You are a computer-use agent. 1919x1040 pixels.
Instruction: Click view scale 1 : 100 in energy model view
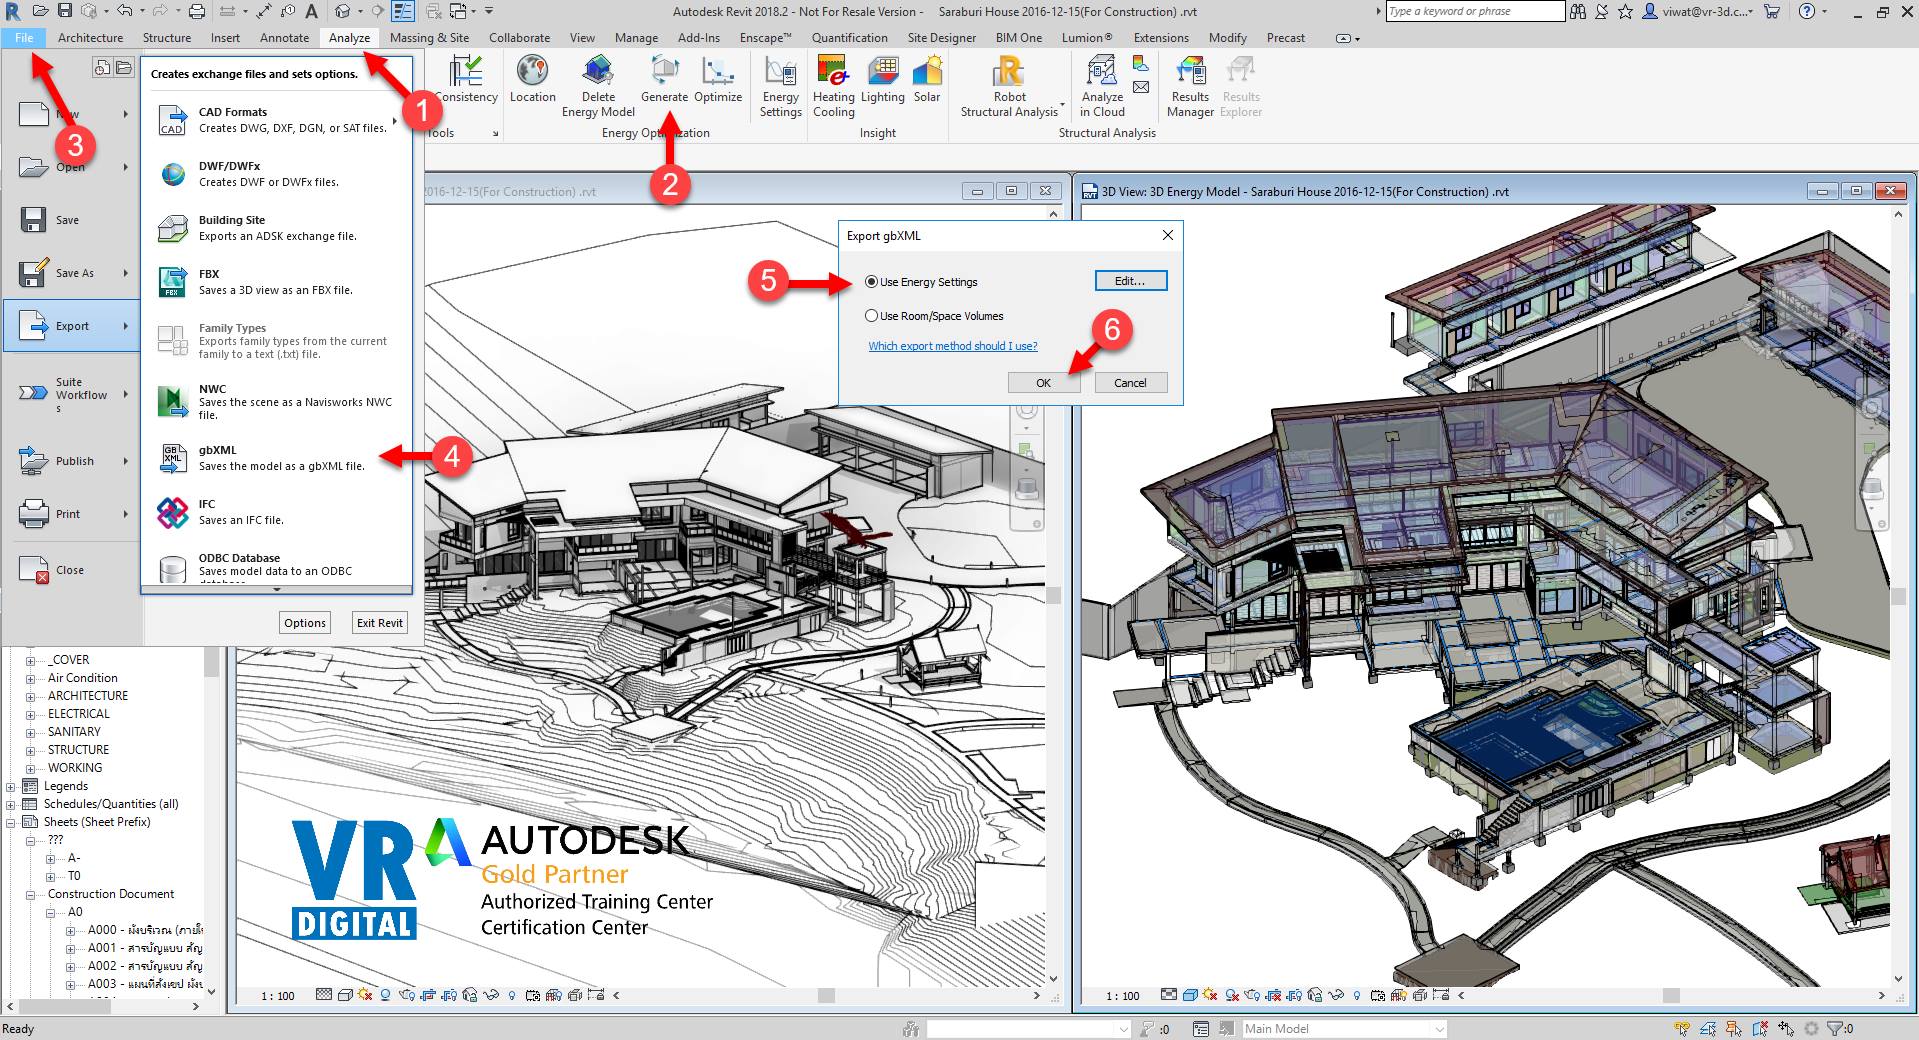(1122, 996)
